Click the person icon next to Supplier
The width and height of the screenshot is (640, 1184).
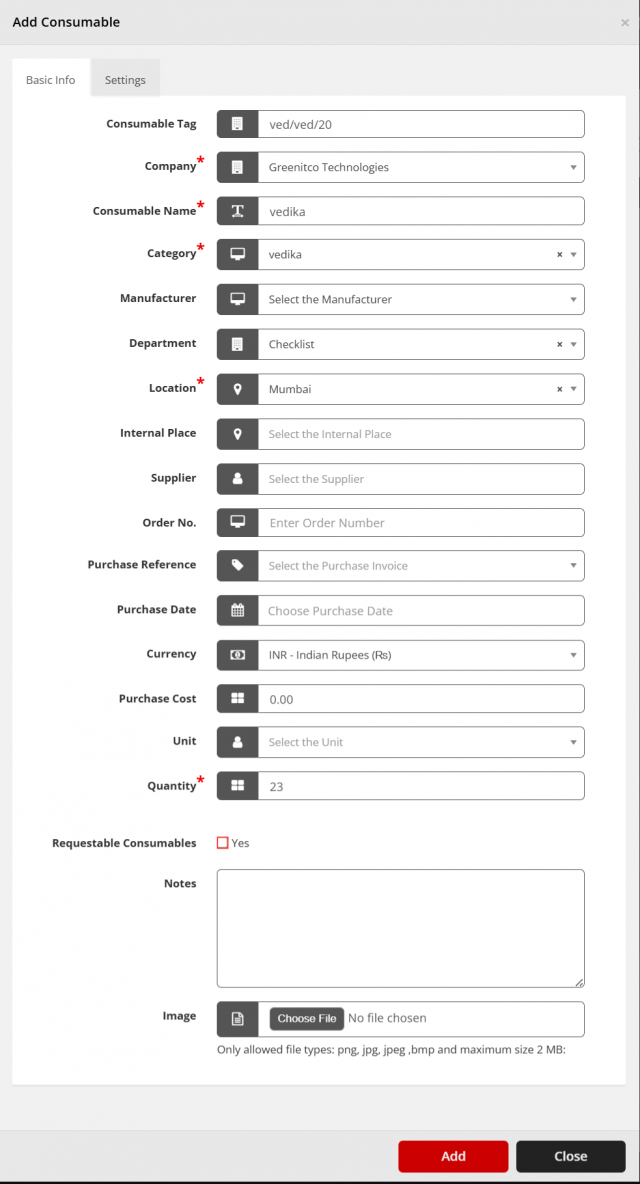pos(238,478)
